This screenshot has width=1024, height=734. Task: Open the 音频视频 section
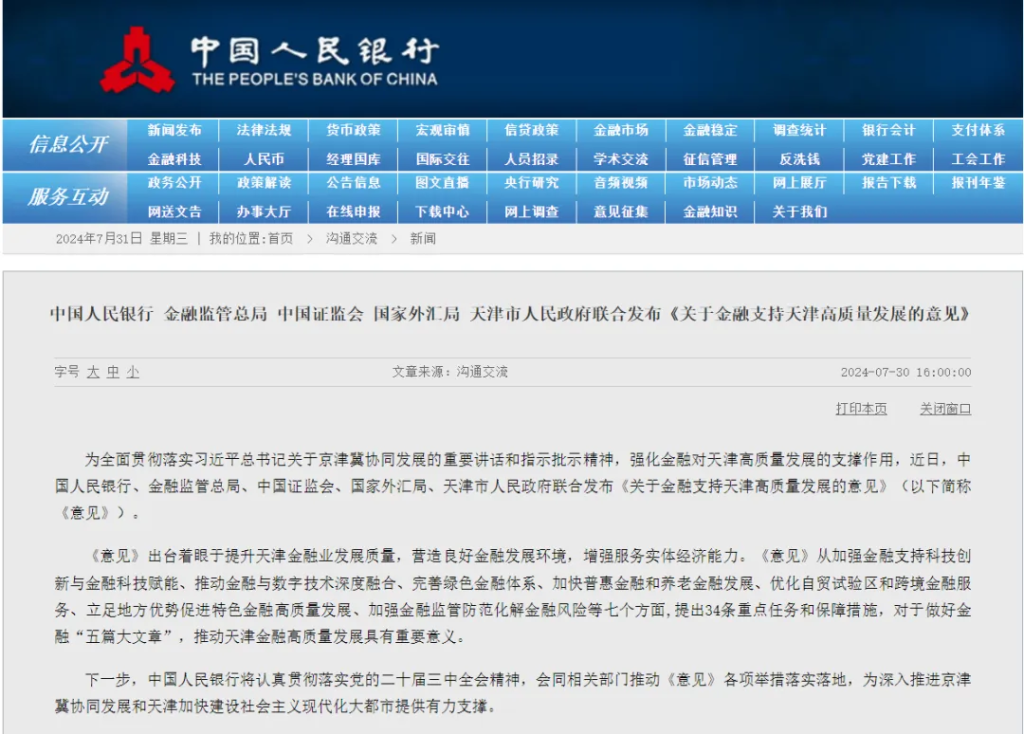click(x=621, y=183)
